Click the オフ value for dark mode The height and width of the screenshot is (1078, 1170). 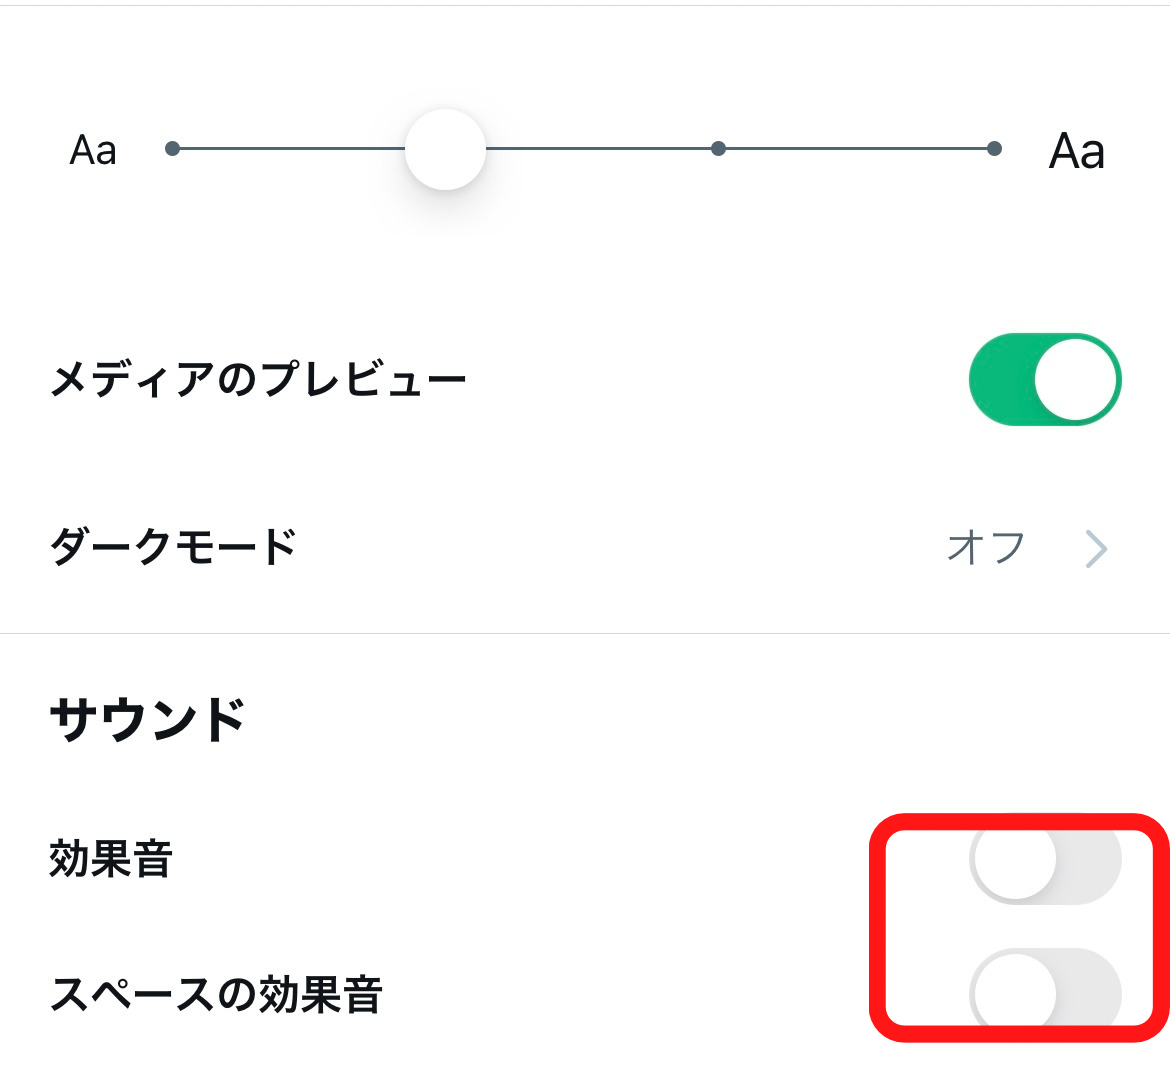point(986,548)
